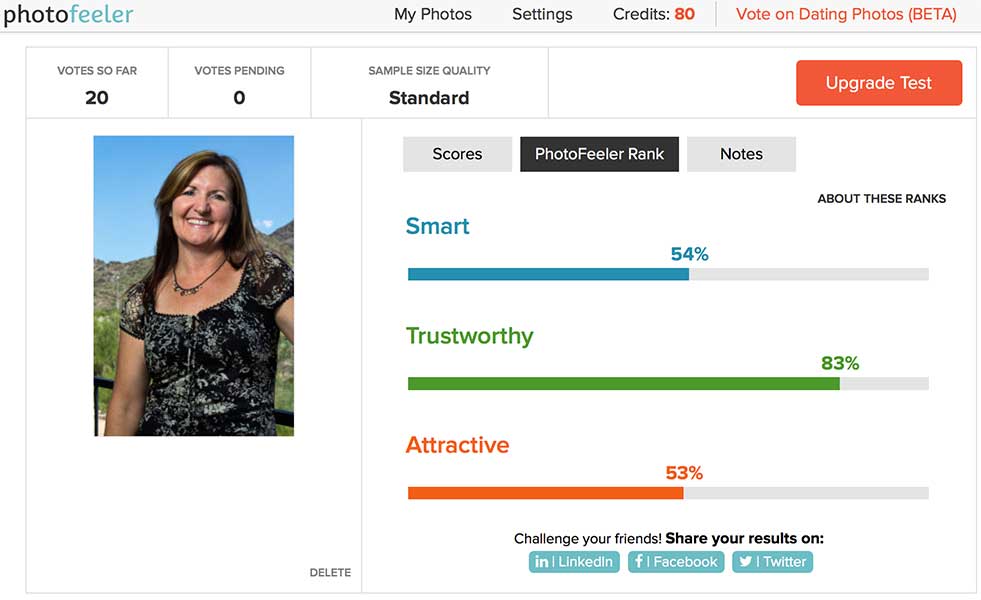Click the woman's profile photo thumbnail
Screen dimensions: 981x600
click(194, 286)
